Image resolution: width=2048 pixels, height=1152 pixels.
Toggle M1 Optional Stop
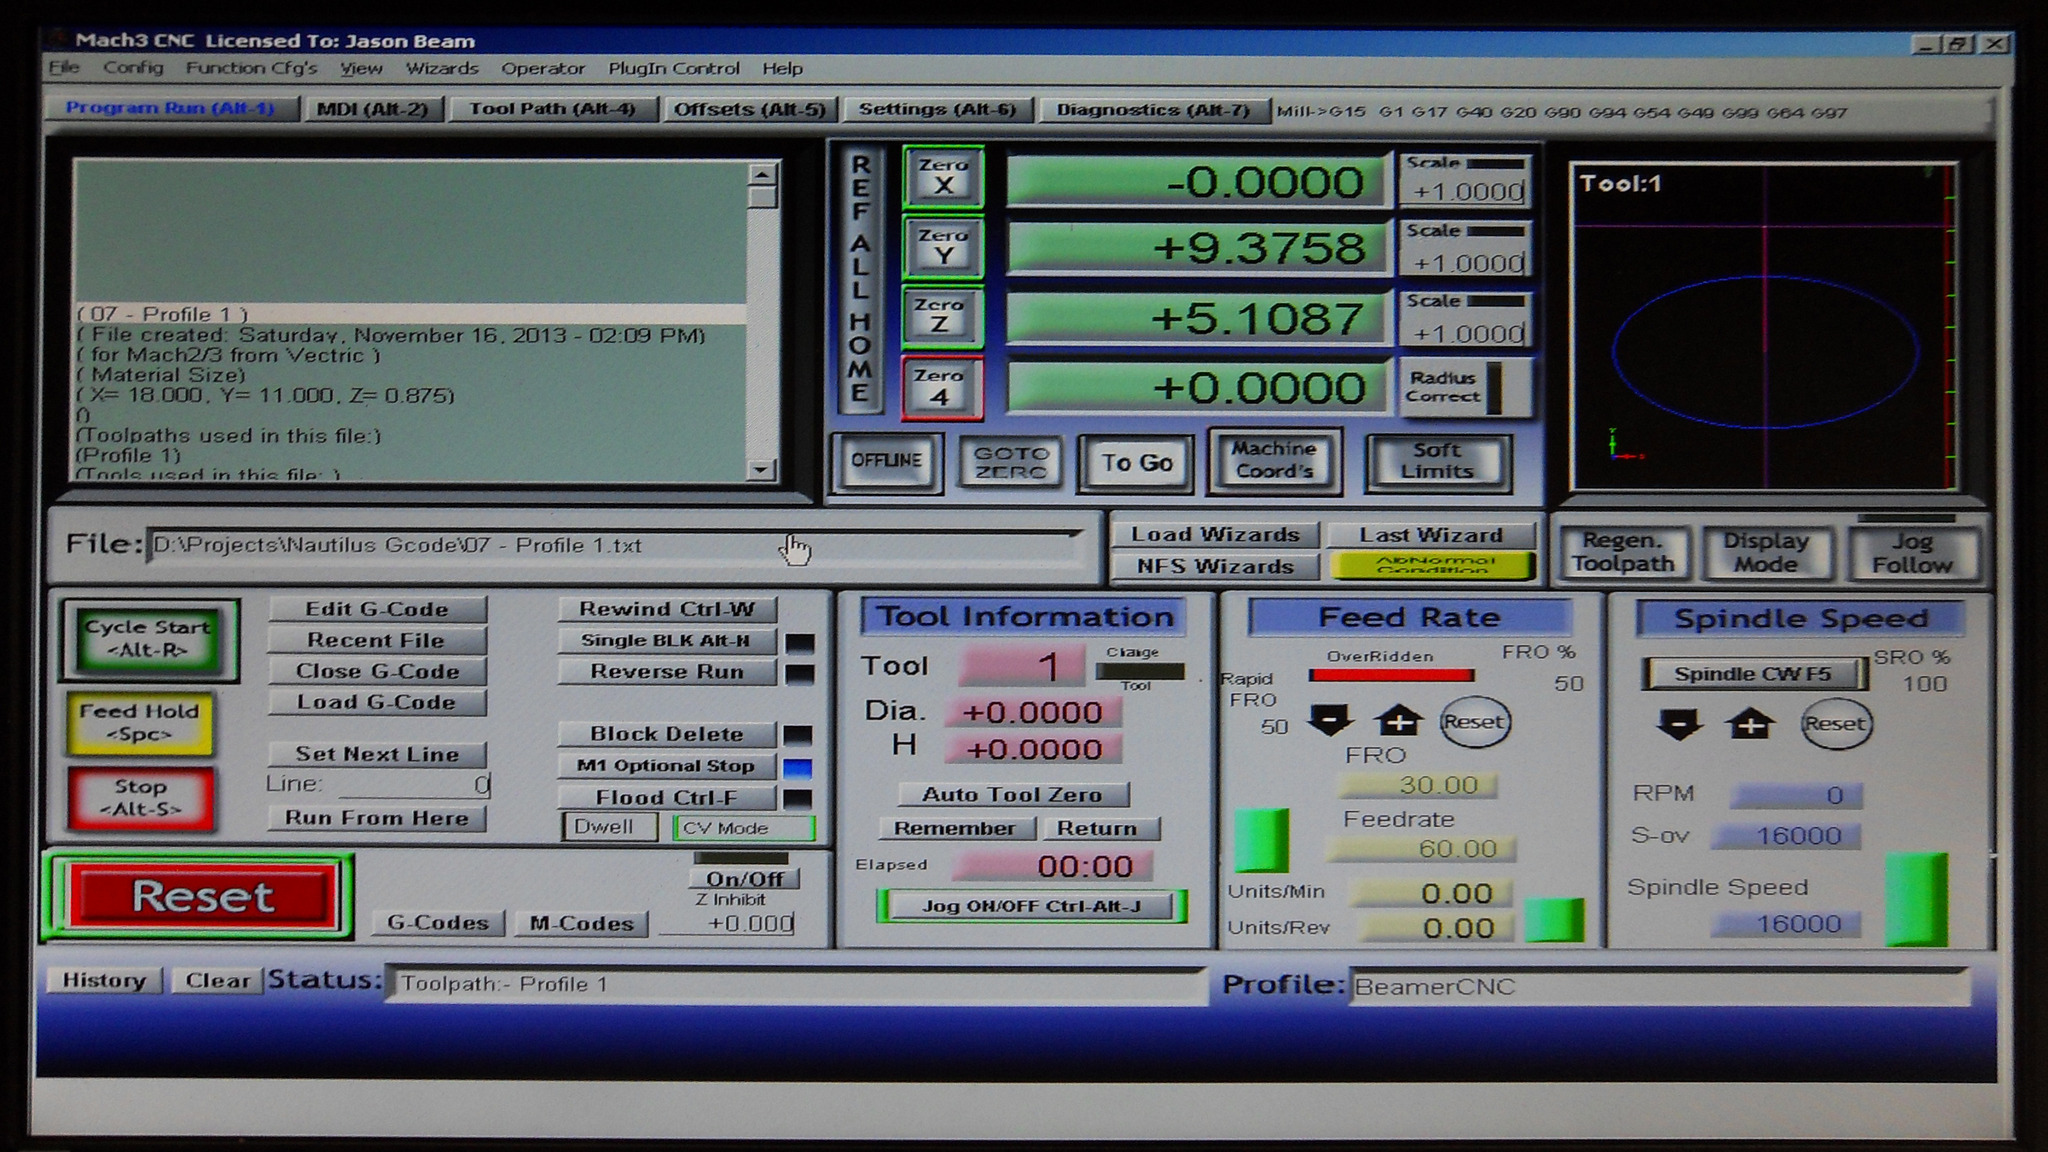pyautogui.click(x=666, y=766)
